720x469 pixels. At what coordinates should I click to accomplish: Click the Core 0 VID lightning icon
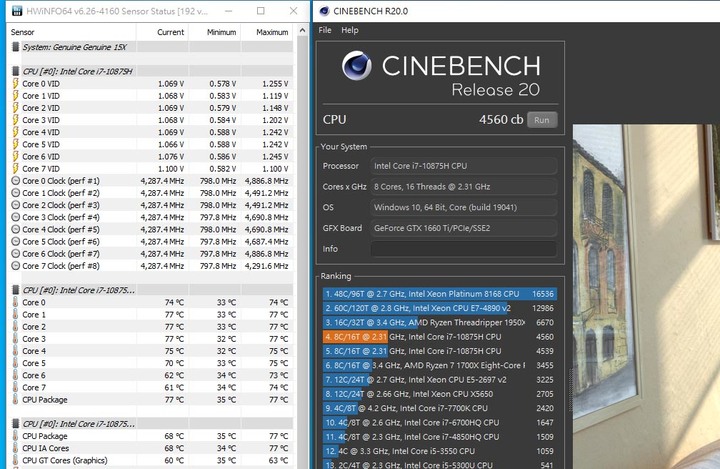[15, 84]
